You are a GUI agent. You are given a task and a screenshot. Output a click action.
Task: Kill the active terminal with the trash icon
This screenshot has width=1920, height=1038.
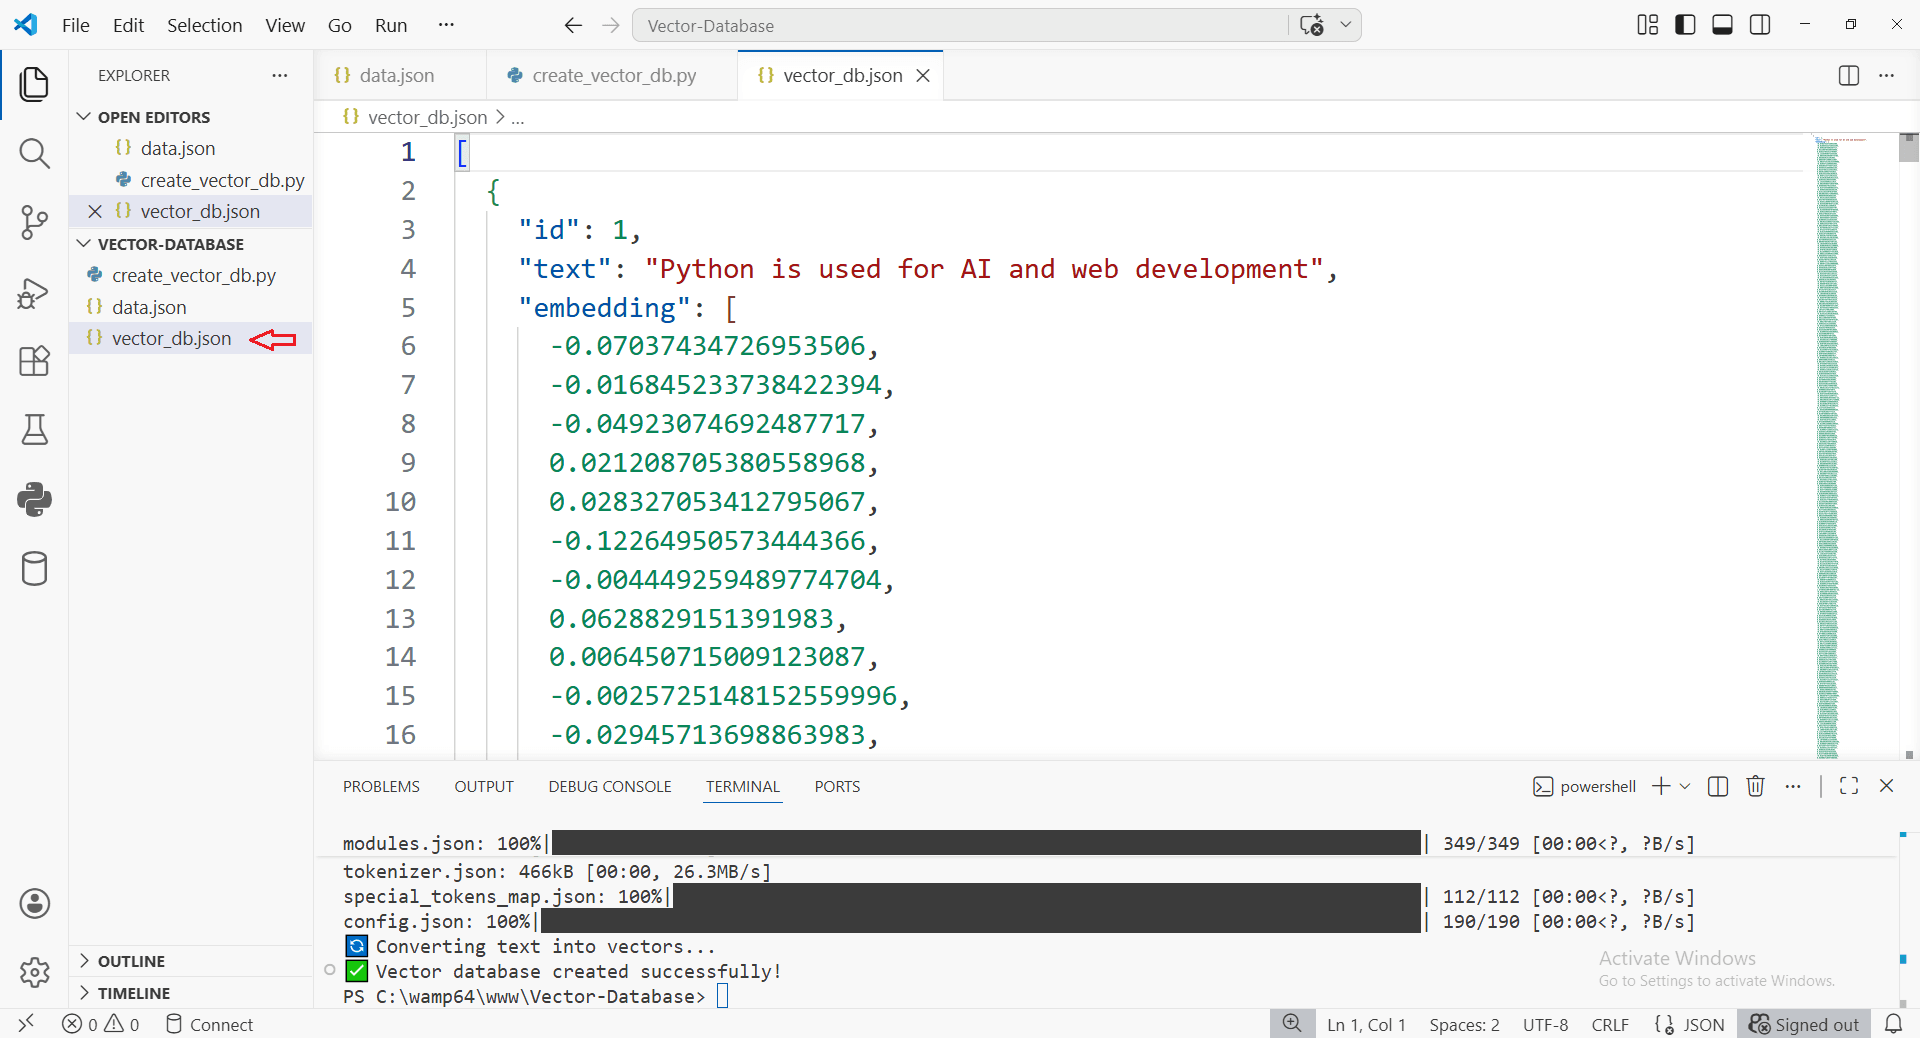coord(1756,786)
